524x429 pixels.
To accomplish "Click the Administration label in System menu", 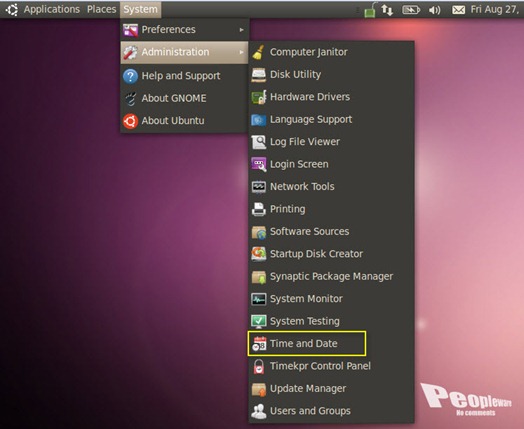I will coord(175,52).
